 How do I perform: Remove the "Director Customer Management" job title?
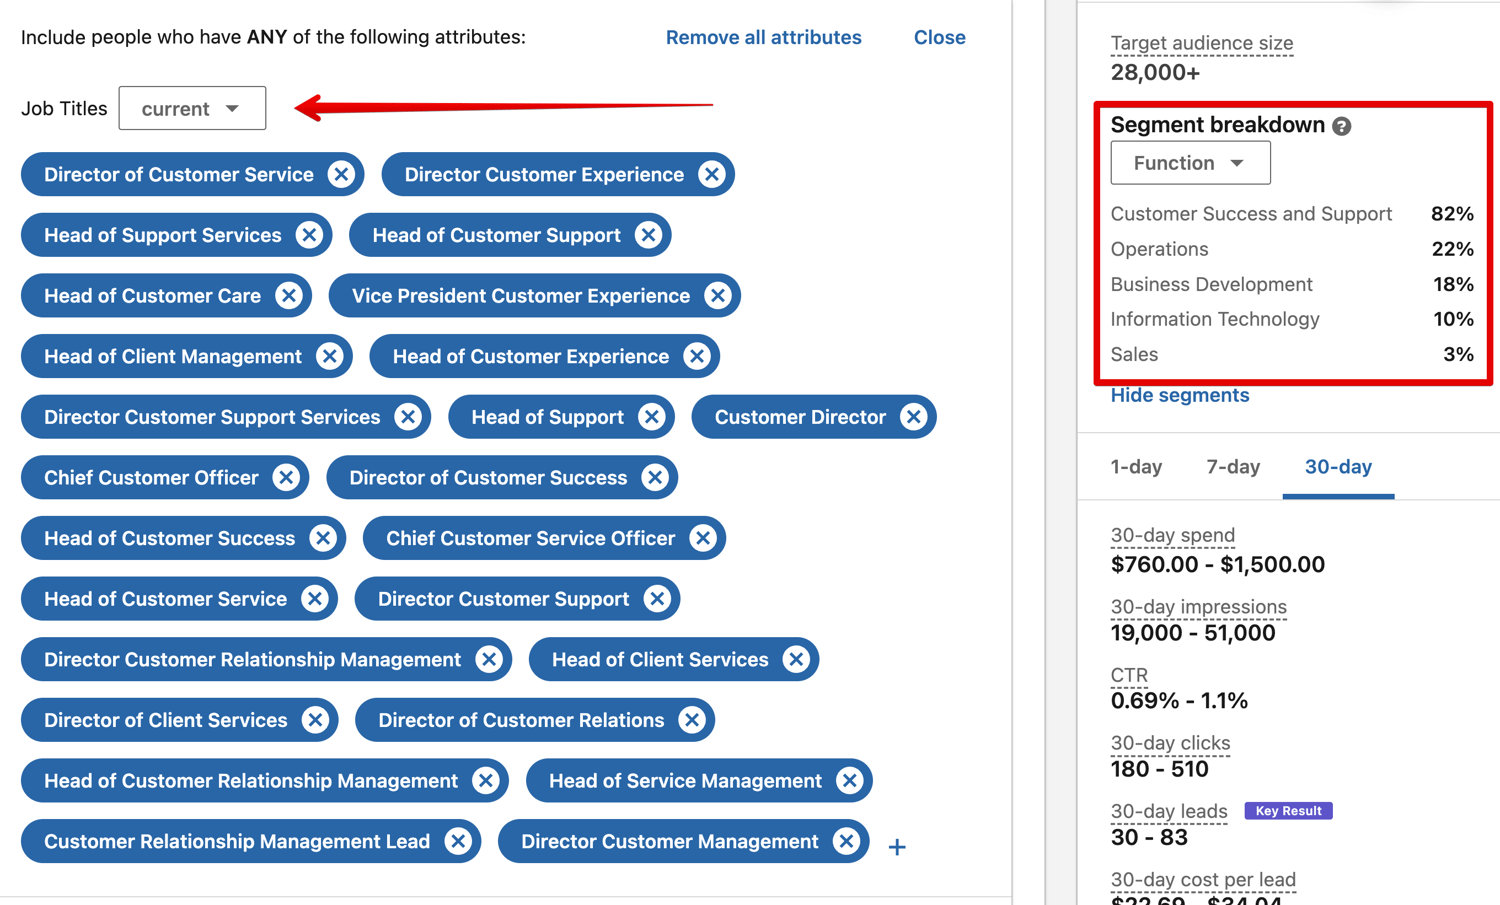click(x=845, y=841)
